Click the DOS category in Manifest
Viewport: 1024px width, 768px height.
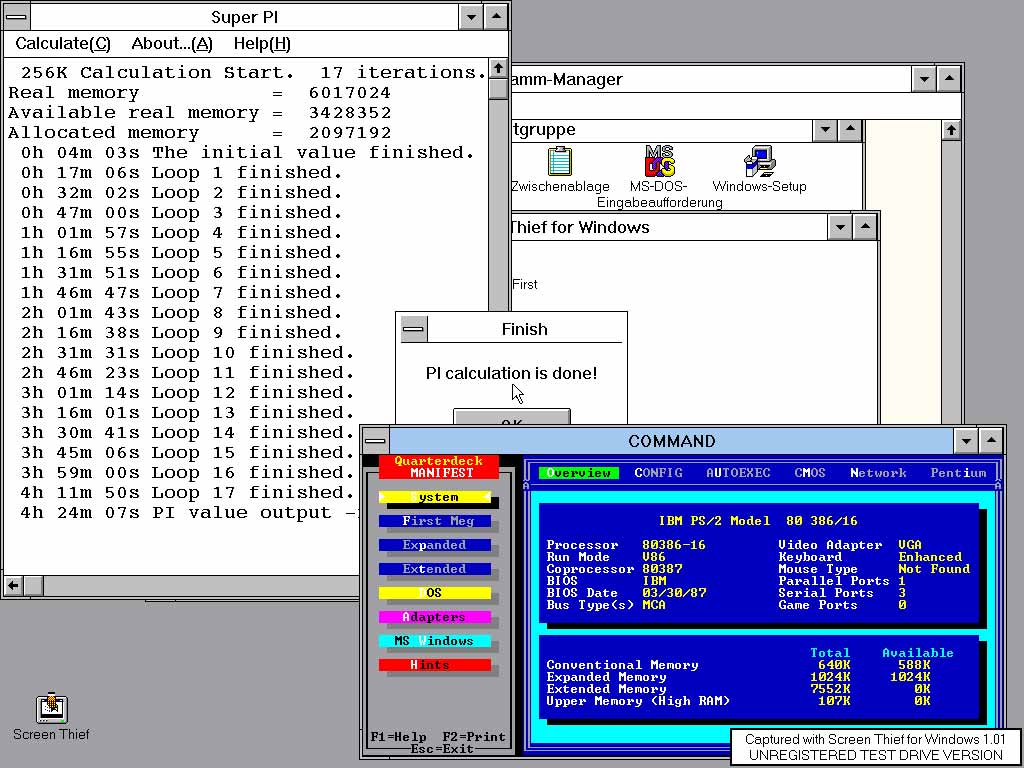tap(435, 593)
